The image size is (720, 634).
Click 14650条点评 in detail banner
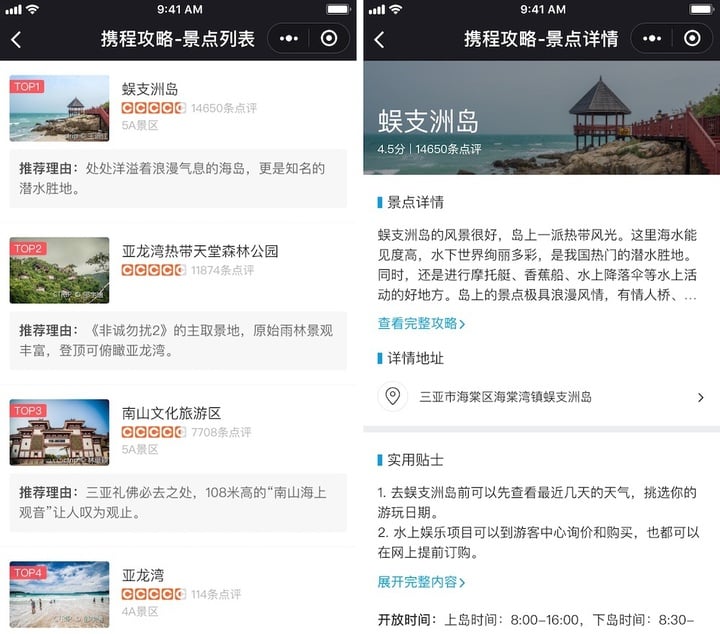tap(448, 149)
